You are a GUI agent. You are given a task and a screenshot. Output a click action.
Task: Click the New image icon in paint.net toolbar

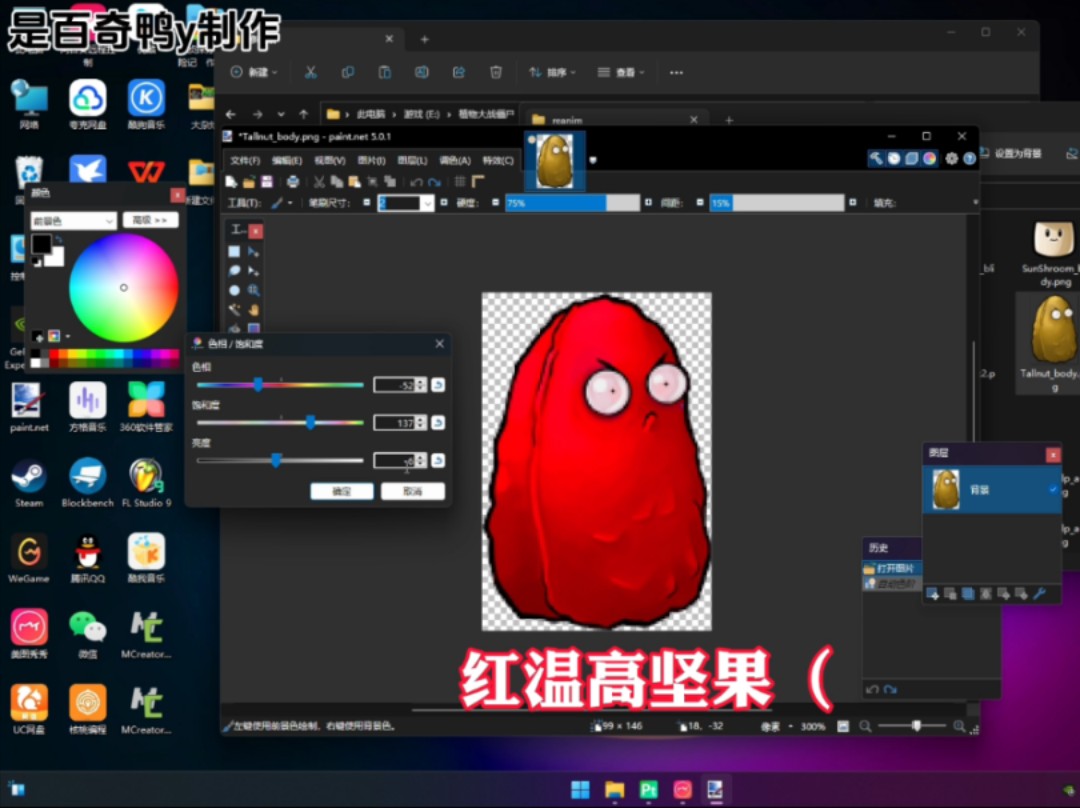[231, 182]
